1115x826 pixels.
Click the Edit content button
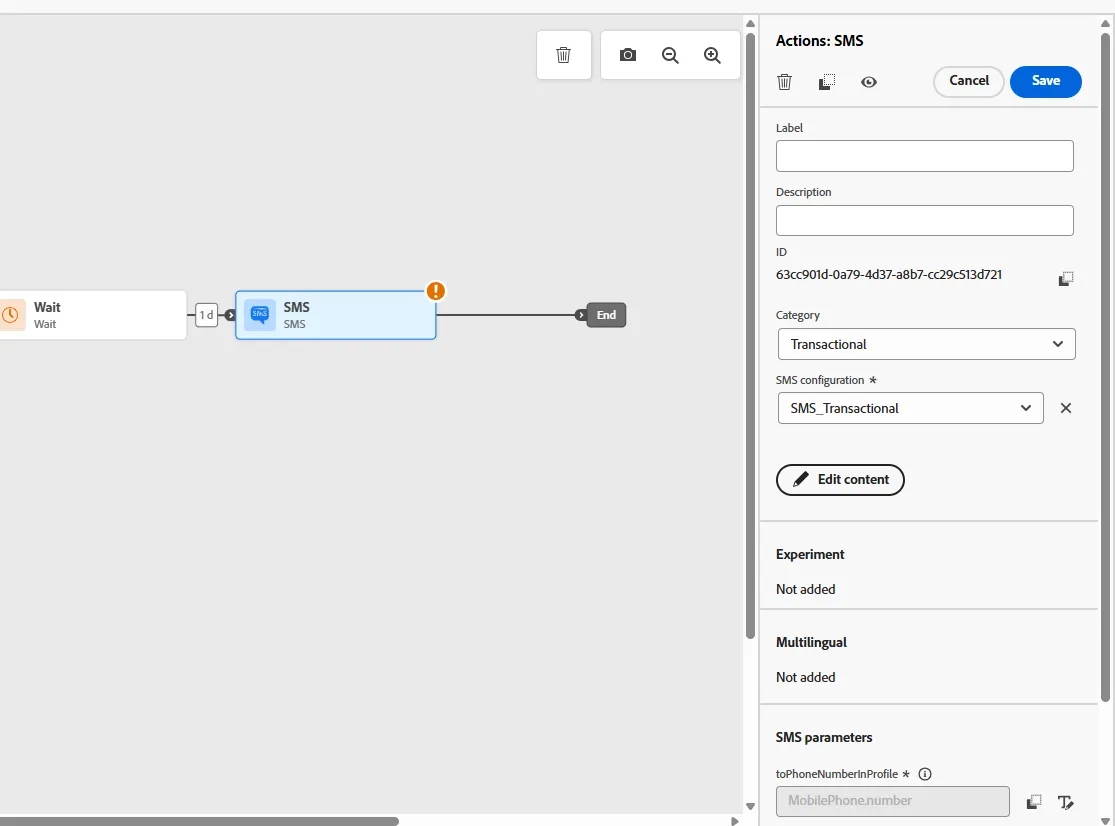[840, 480]
